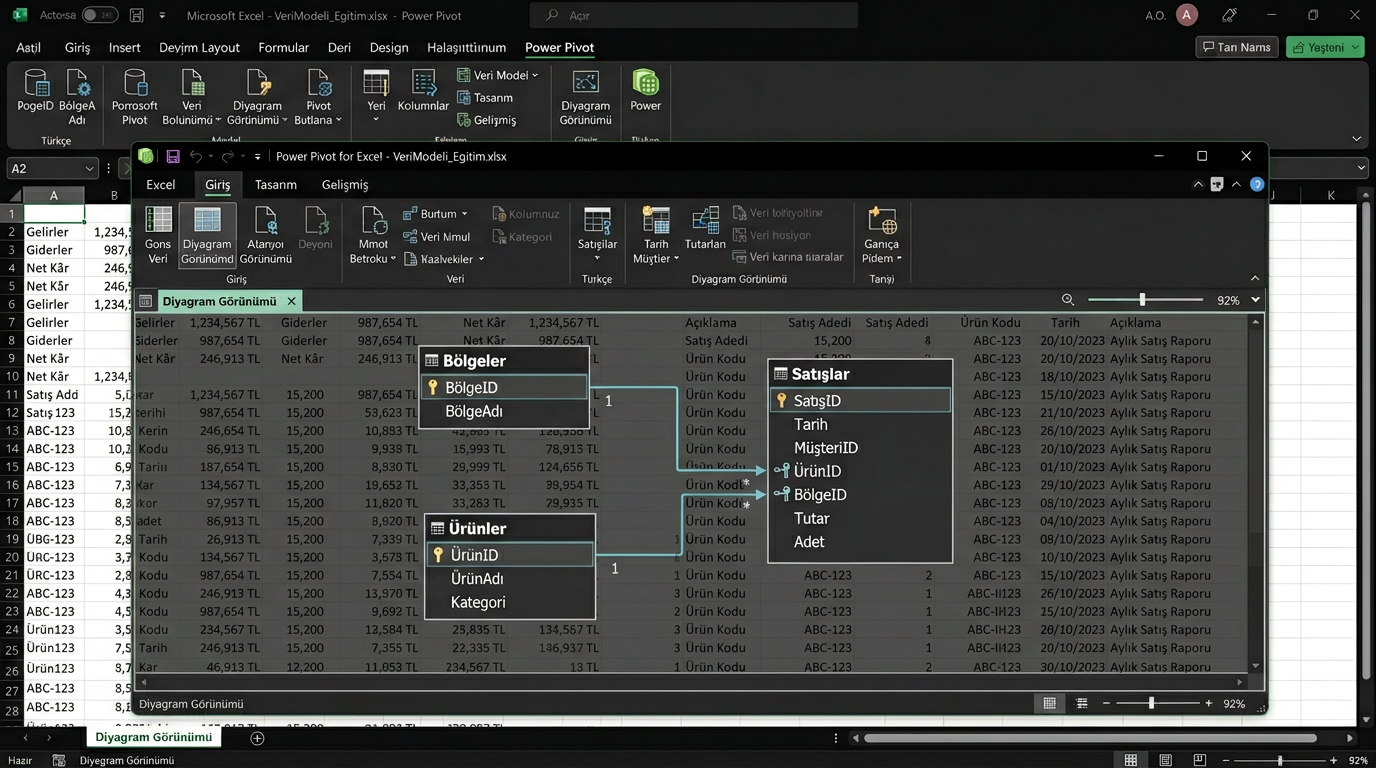The height and width of the screenshot is (768, 1376).
Task: Open the zoom percentage dropdown arrow
Action: tap(1255, 300)
